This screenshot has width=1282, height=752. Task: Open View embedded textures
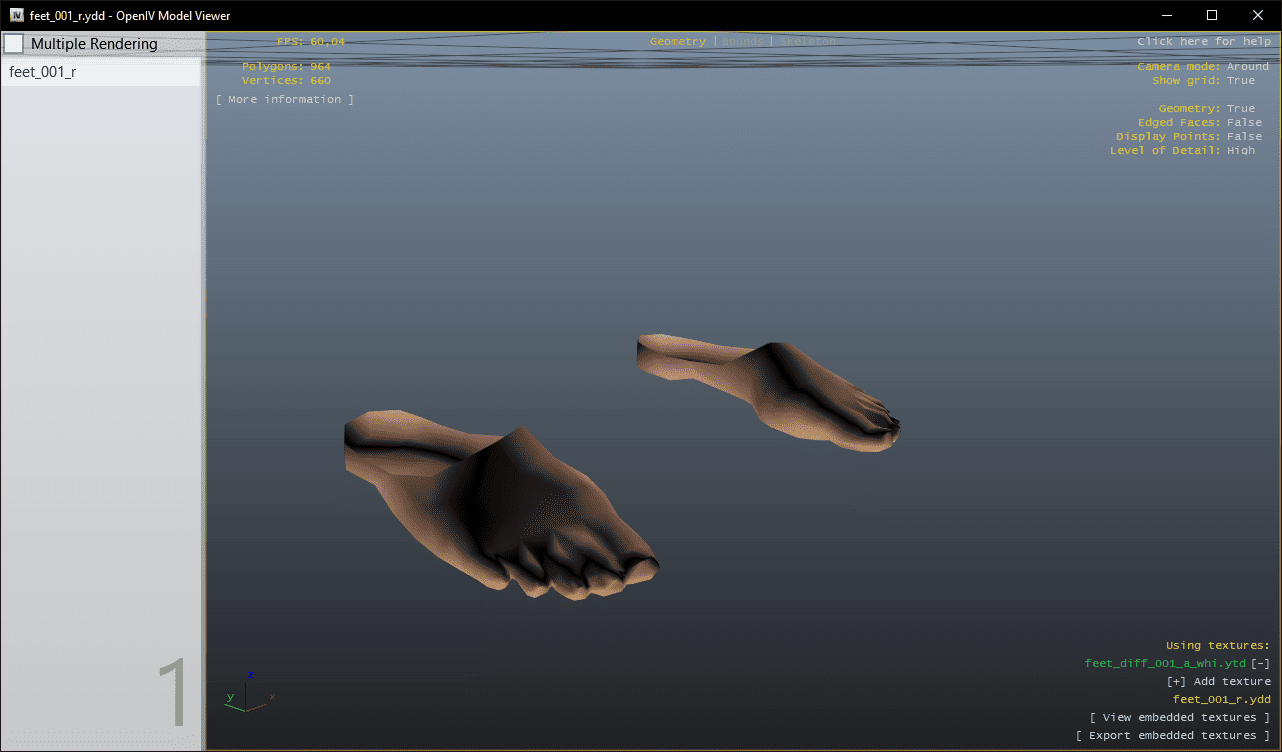coord(1179,718)
